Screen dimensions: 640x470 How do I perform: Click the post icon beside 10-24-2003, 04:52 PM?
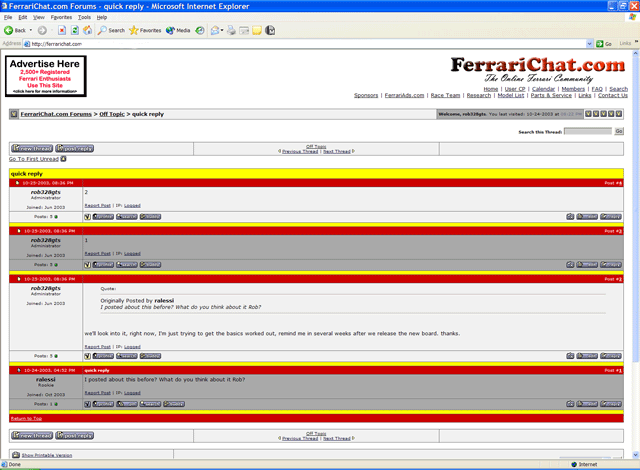19,370
